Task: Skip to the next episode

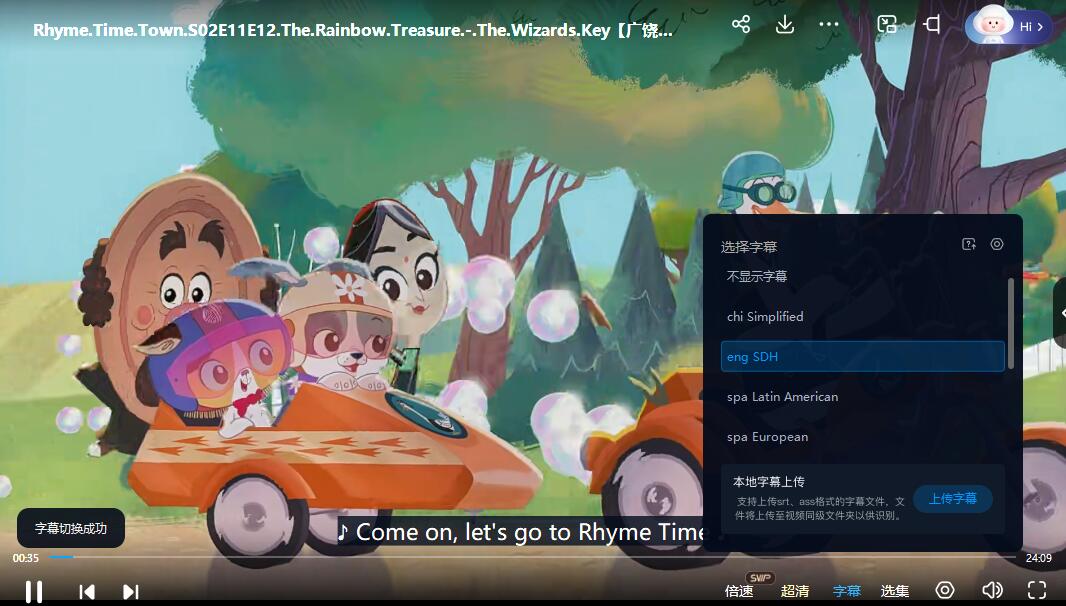Action: click(x=131, y=592)
